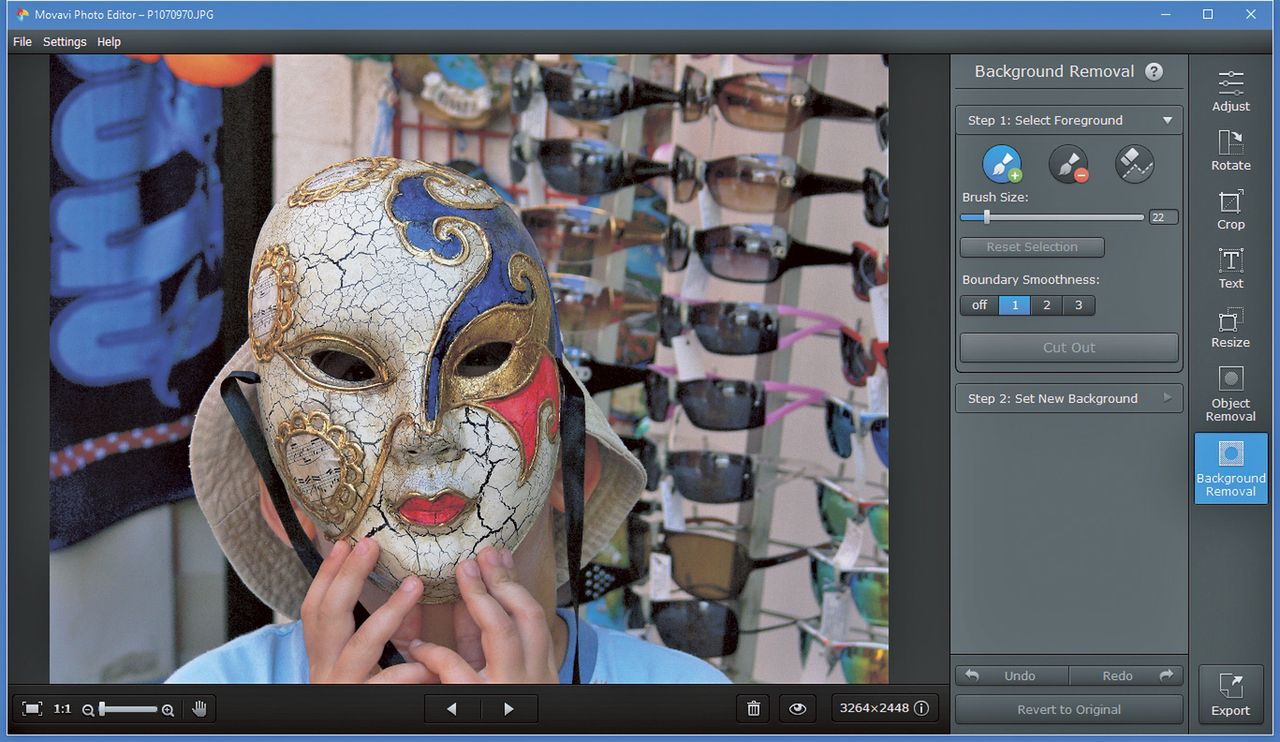Adjust the zoom level slider

click(x=128, y=710)
